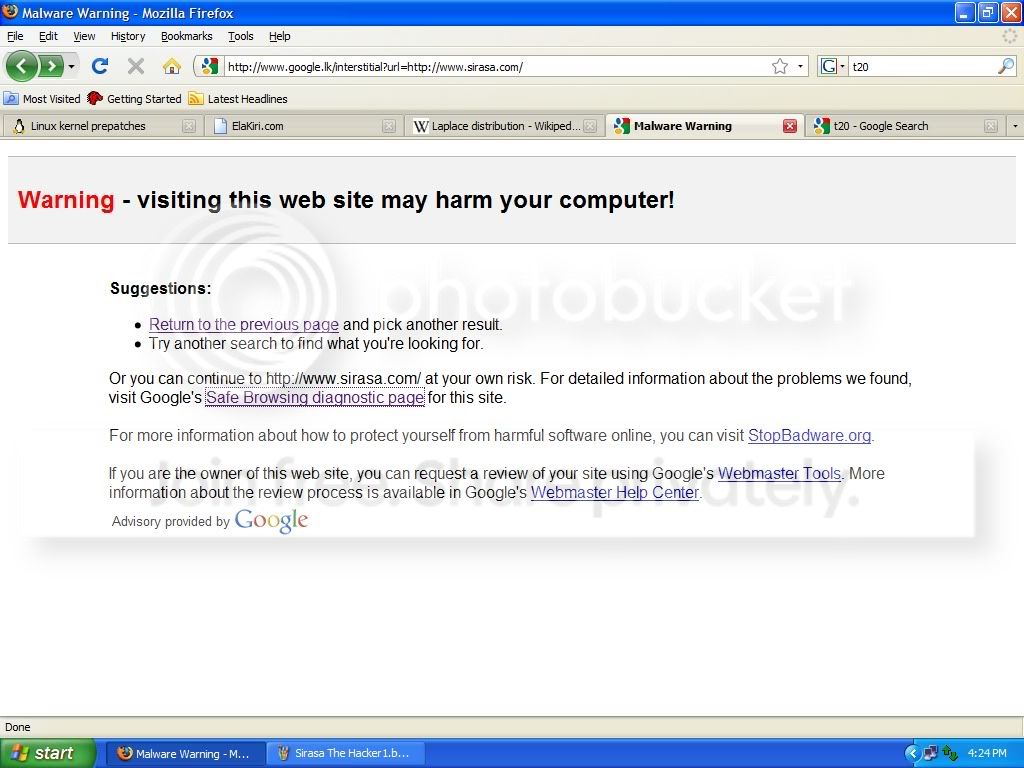Click the Done status bar text
The height and width of the screenshot is (768, 1024).
(18, 727)
